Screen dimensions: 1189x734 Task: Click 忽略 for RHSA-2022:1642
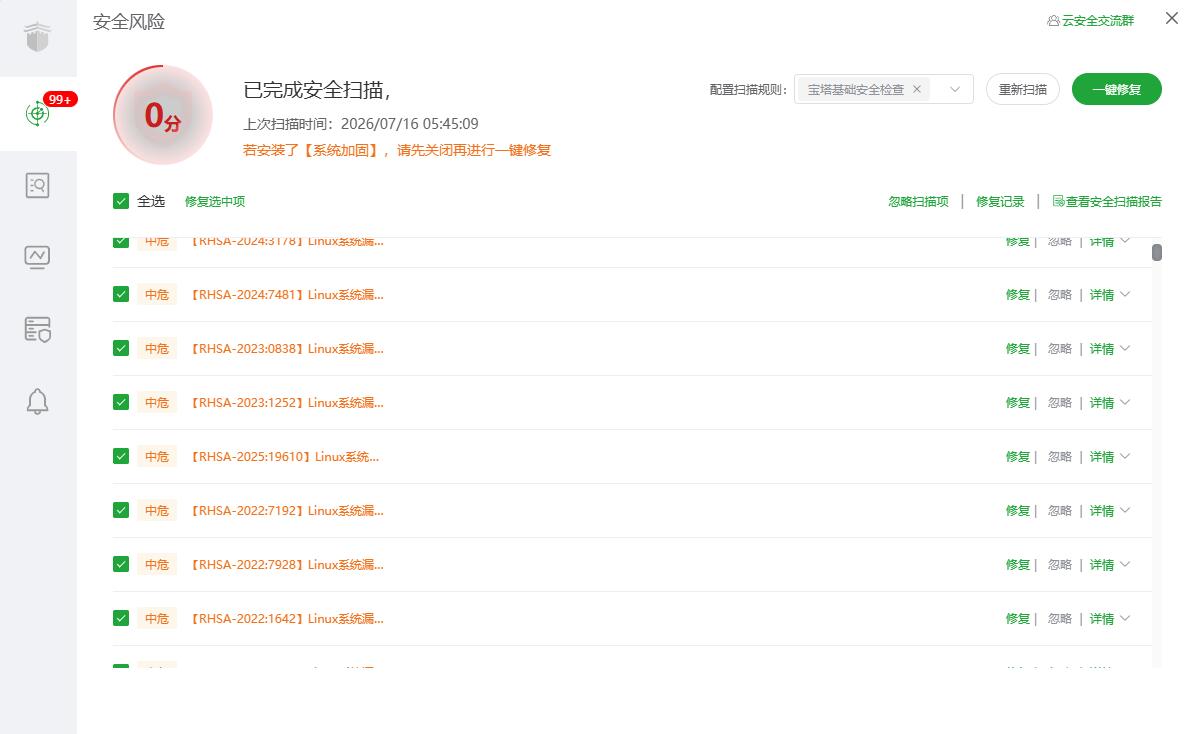click(x=1059, y=619)
